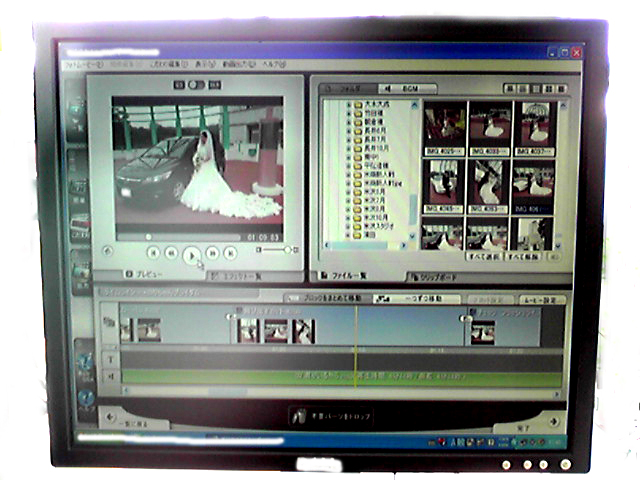640x480 pixels.
Task: Click the round icon left of playback controls
Action: (x=108, y=251)
